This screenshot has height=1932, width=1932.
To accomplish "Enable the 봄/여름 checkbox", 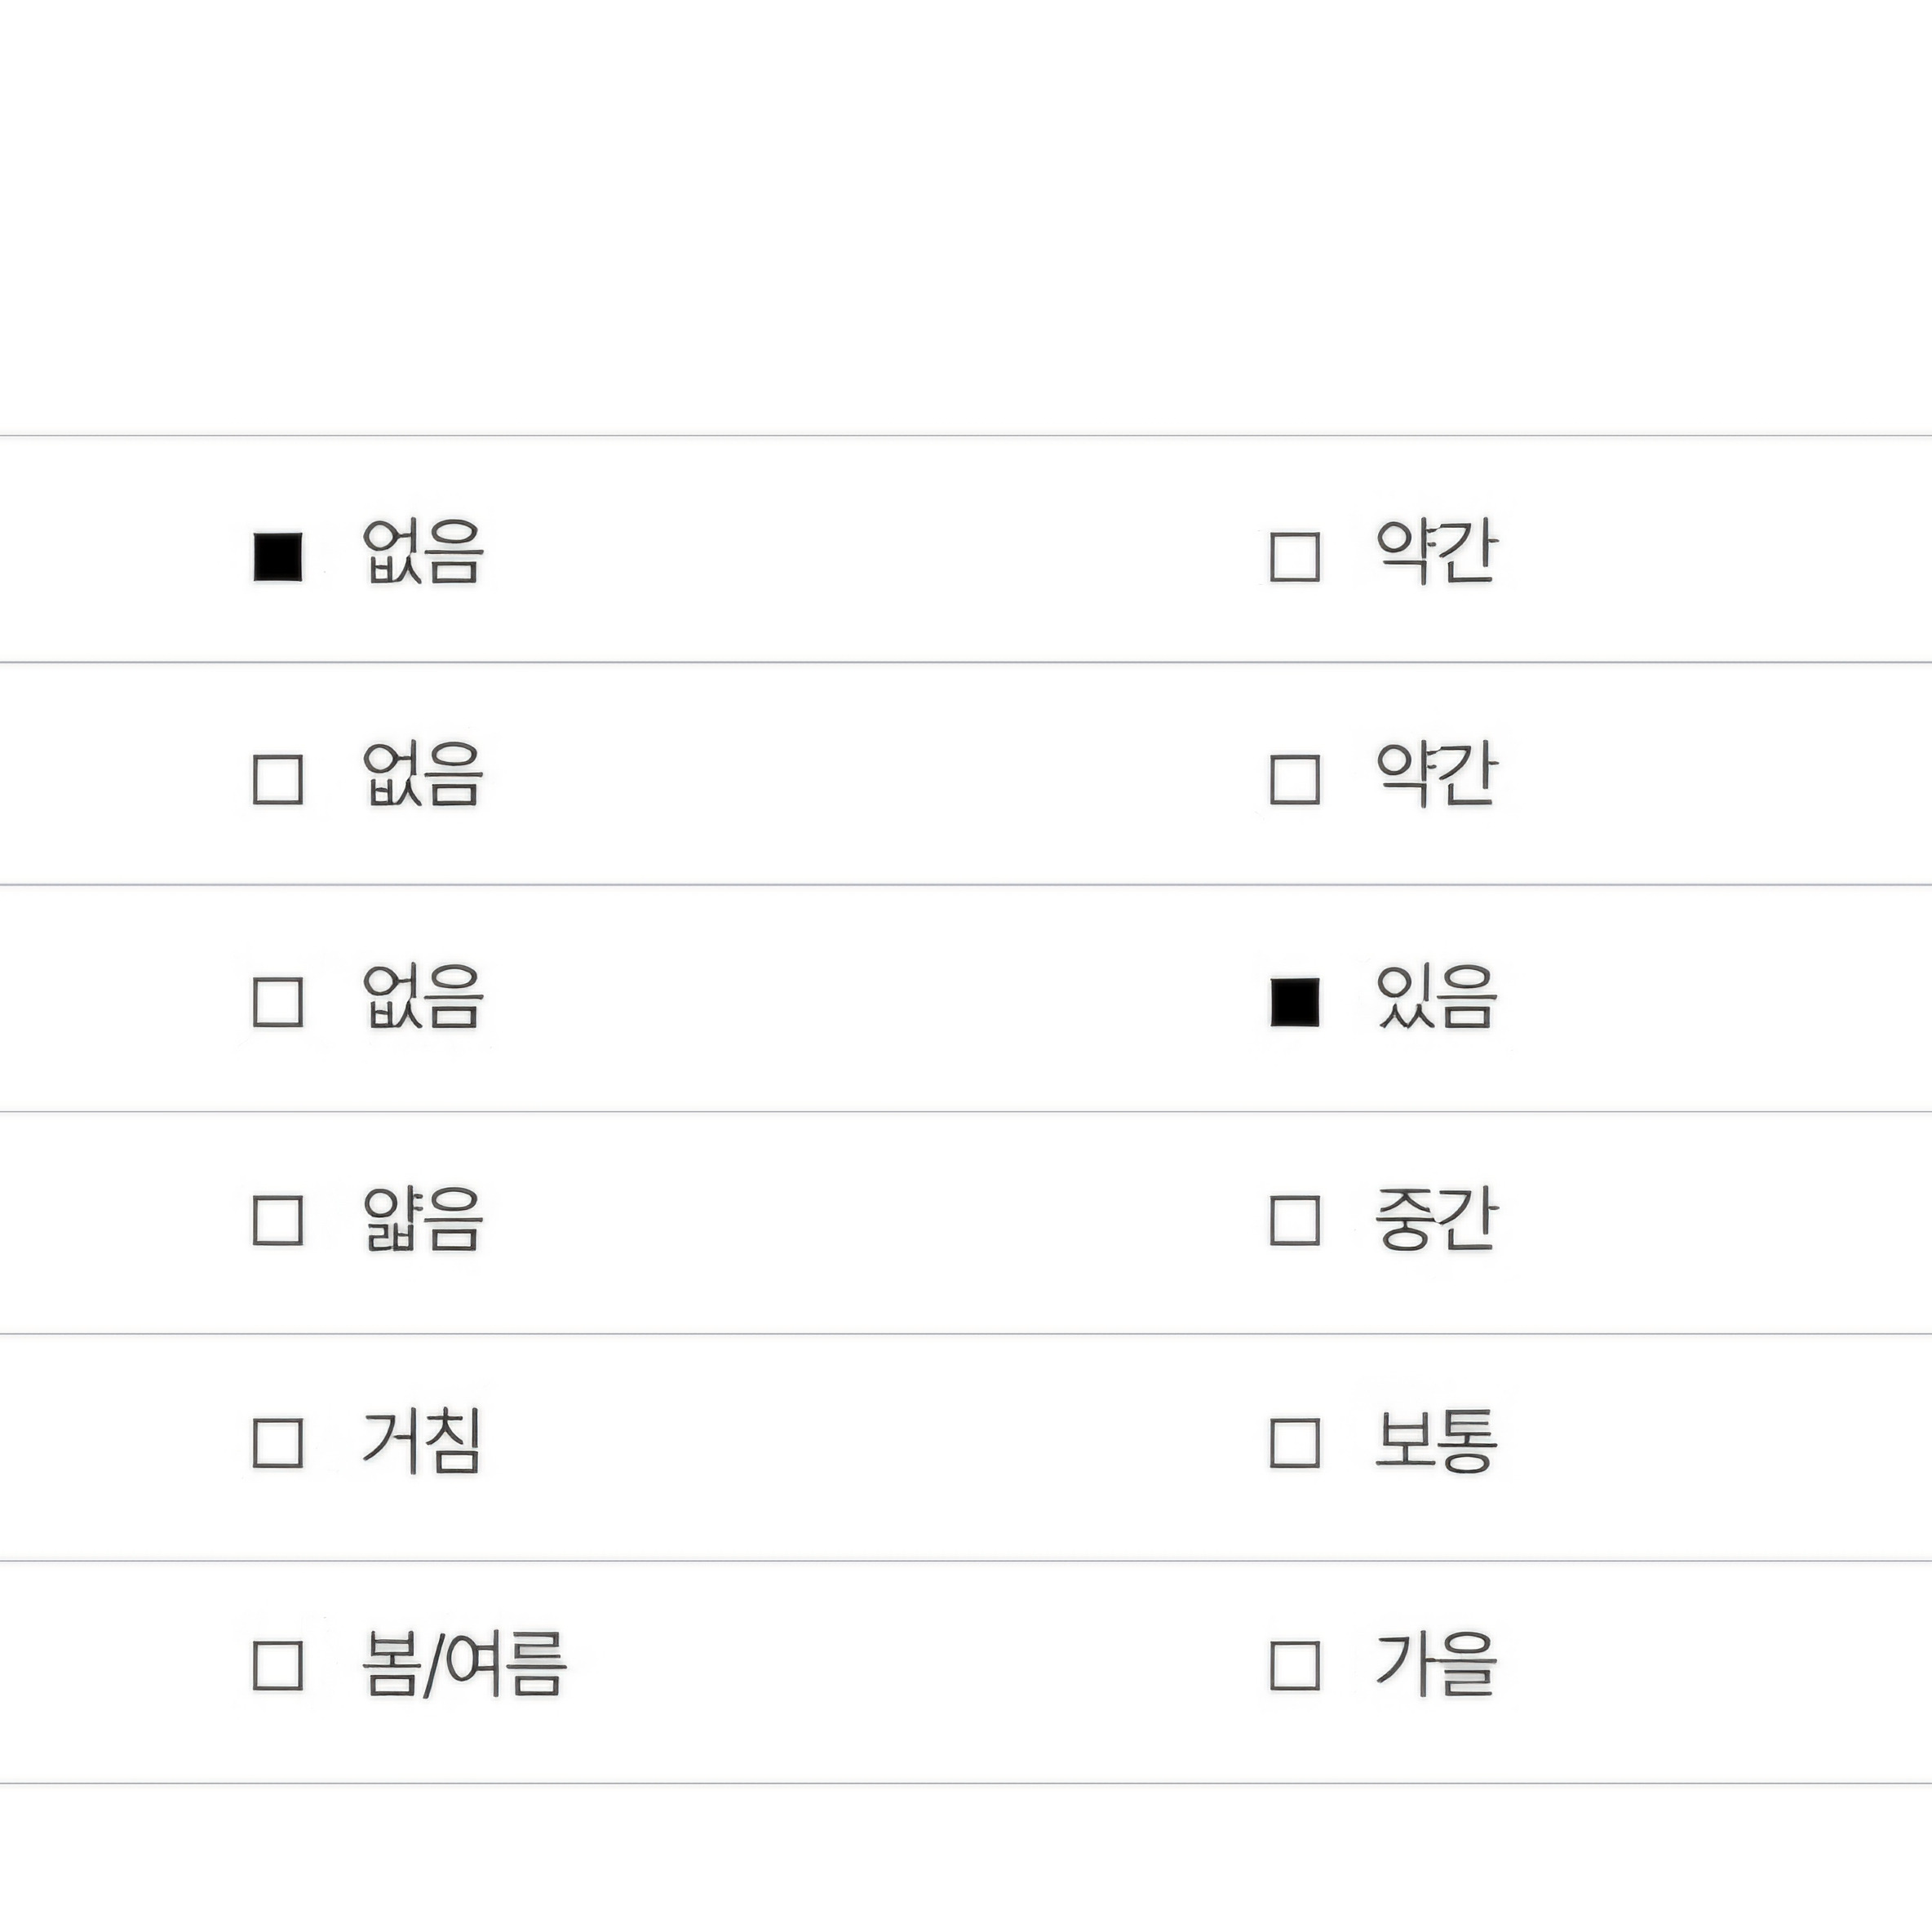I will [x=278, y=1665].
